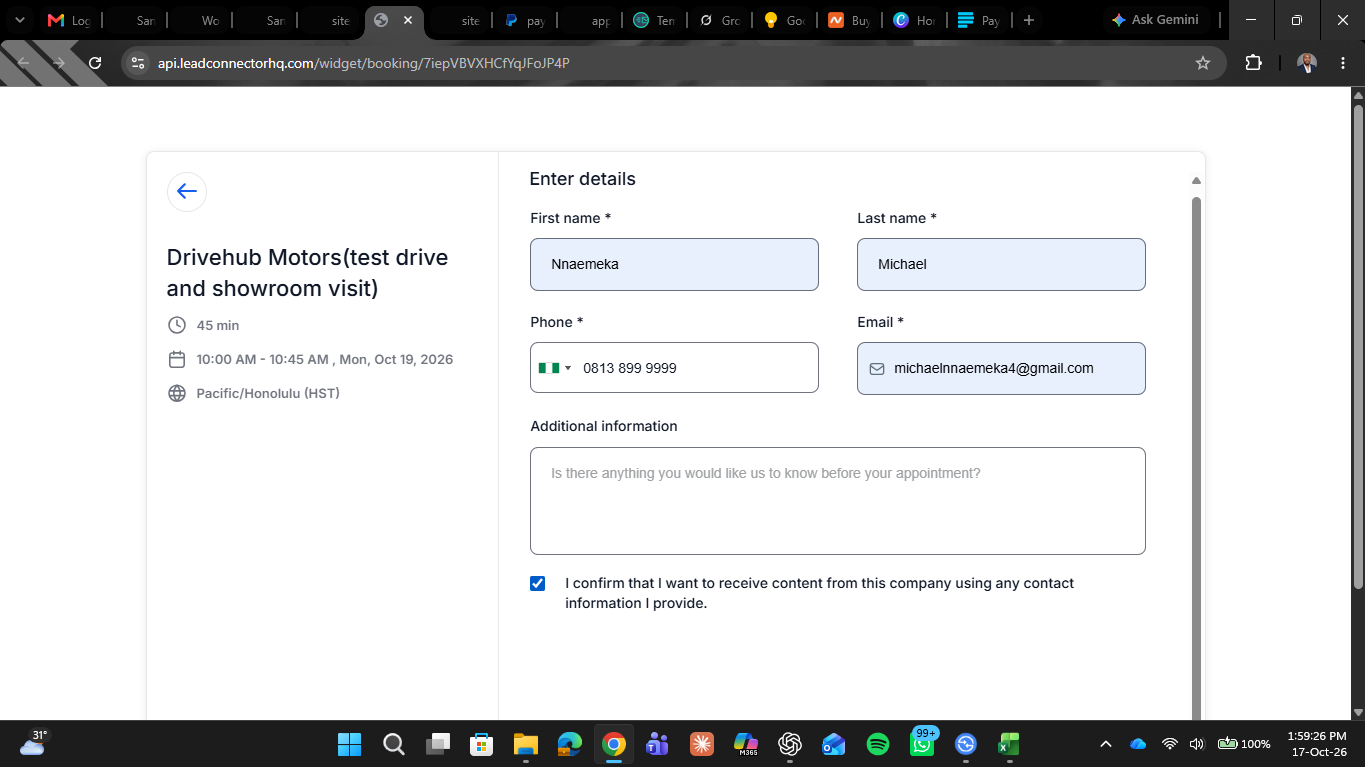The height and width of the screenshot is (767, 1365).
Task: Open the Chrome extensions puzzle icon
Action: coord(1254,63)
